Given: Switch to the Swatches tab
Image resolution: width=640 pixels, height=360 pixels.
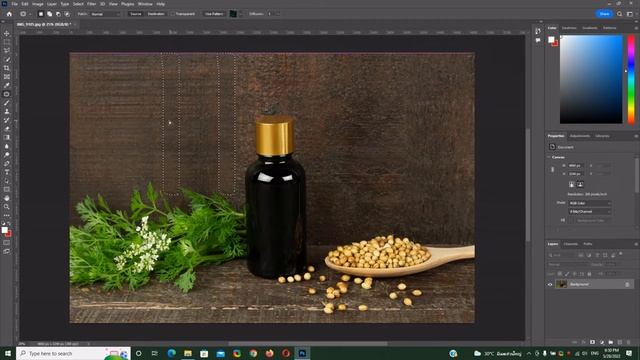Looking at the screenshot, I should (x=569, y=28).
